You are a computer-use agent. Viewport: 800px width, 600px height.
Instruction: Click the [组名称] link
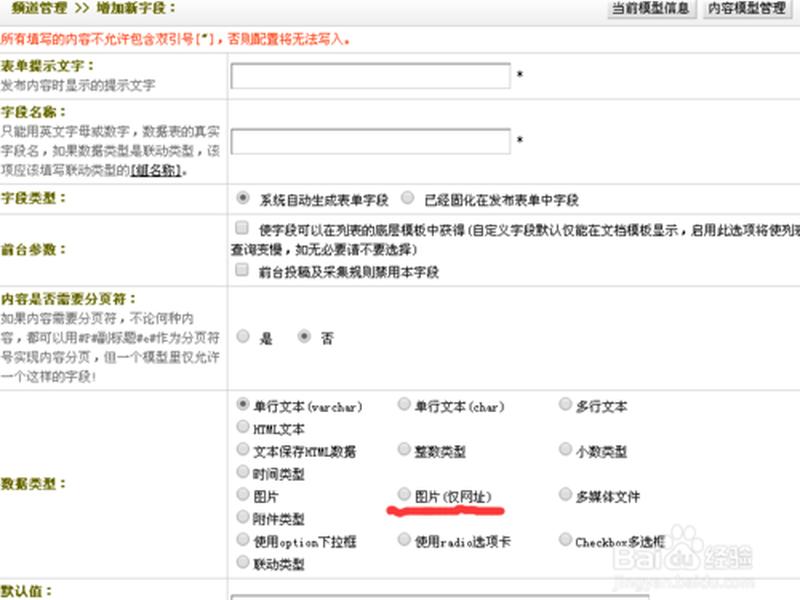pyautogui.click(x=156, y=170)
